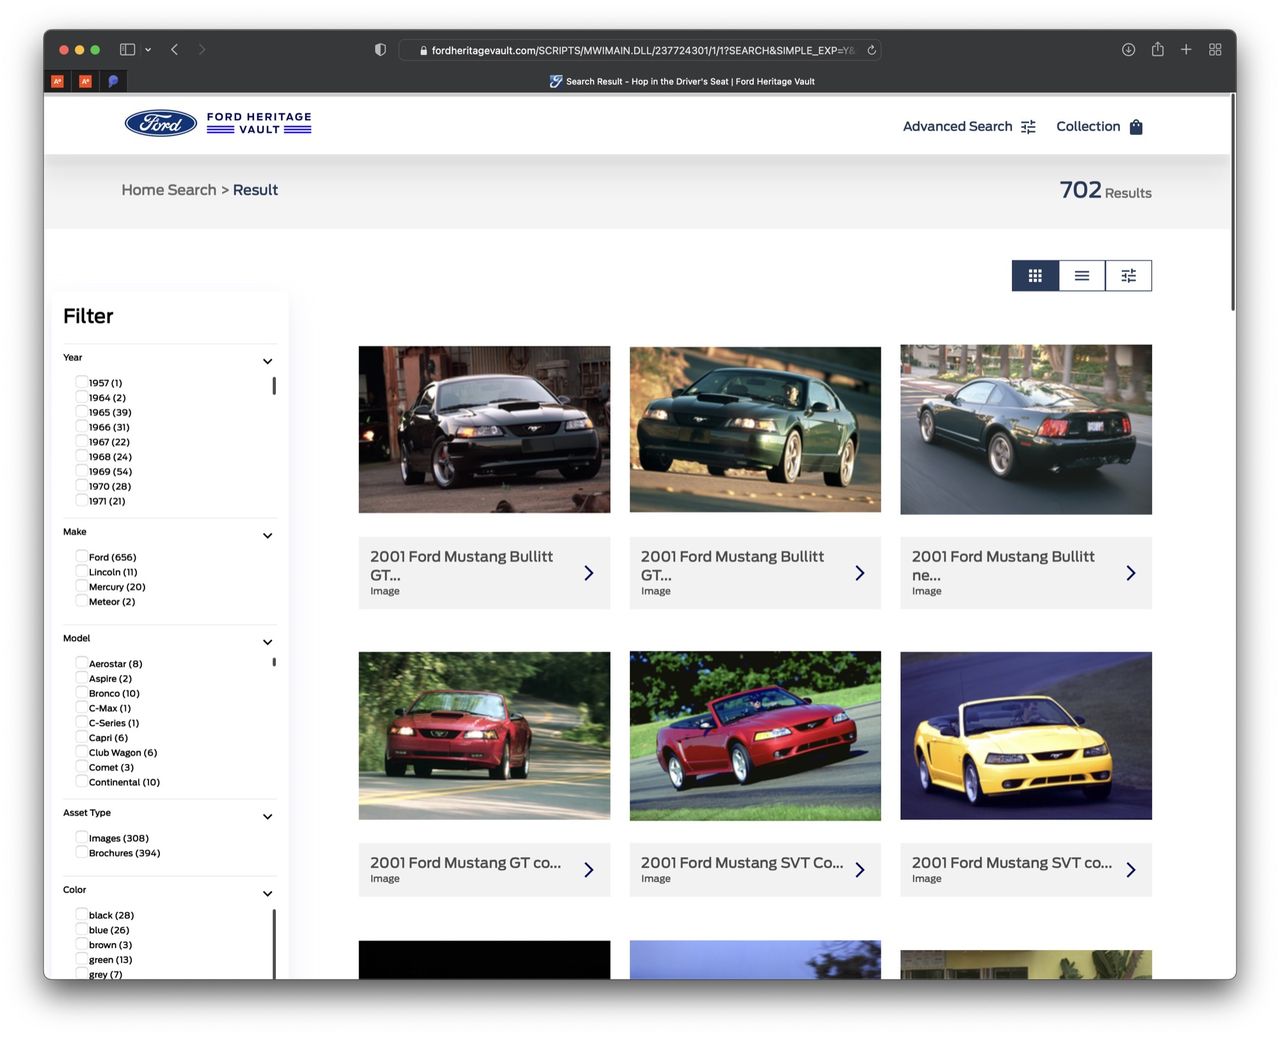Viewport: 1280px width, 1037px height.
Task: Enable the Mercury (20) make filter
Action: 81,587
